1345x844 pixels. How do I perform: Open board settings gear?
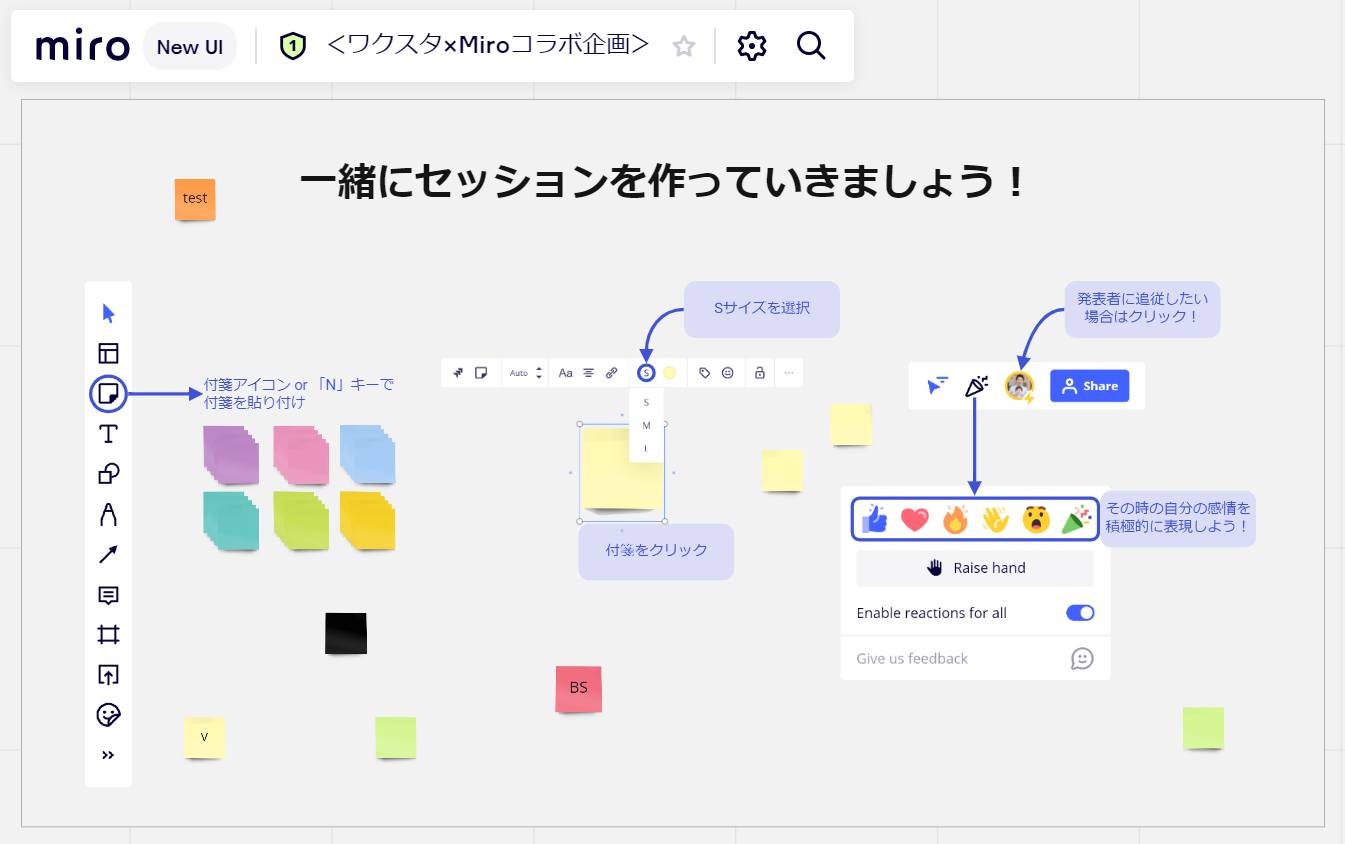coord(751,46)
